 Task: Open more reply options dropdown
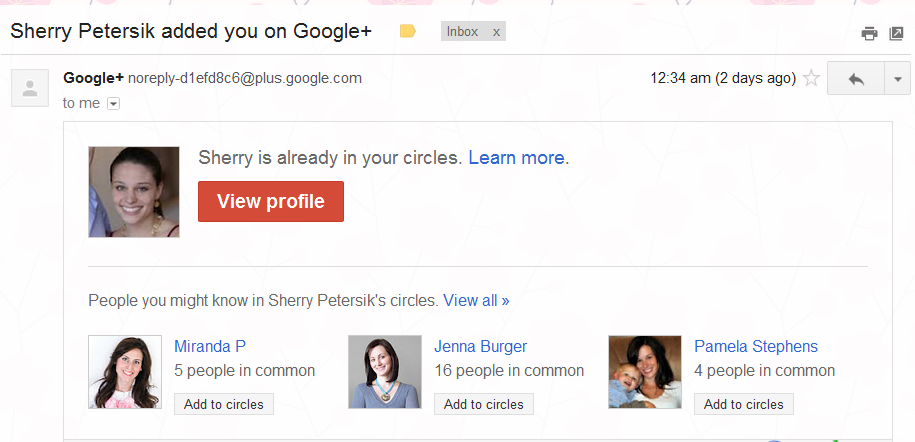click(897, 79)
